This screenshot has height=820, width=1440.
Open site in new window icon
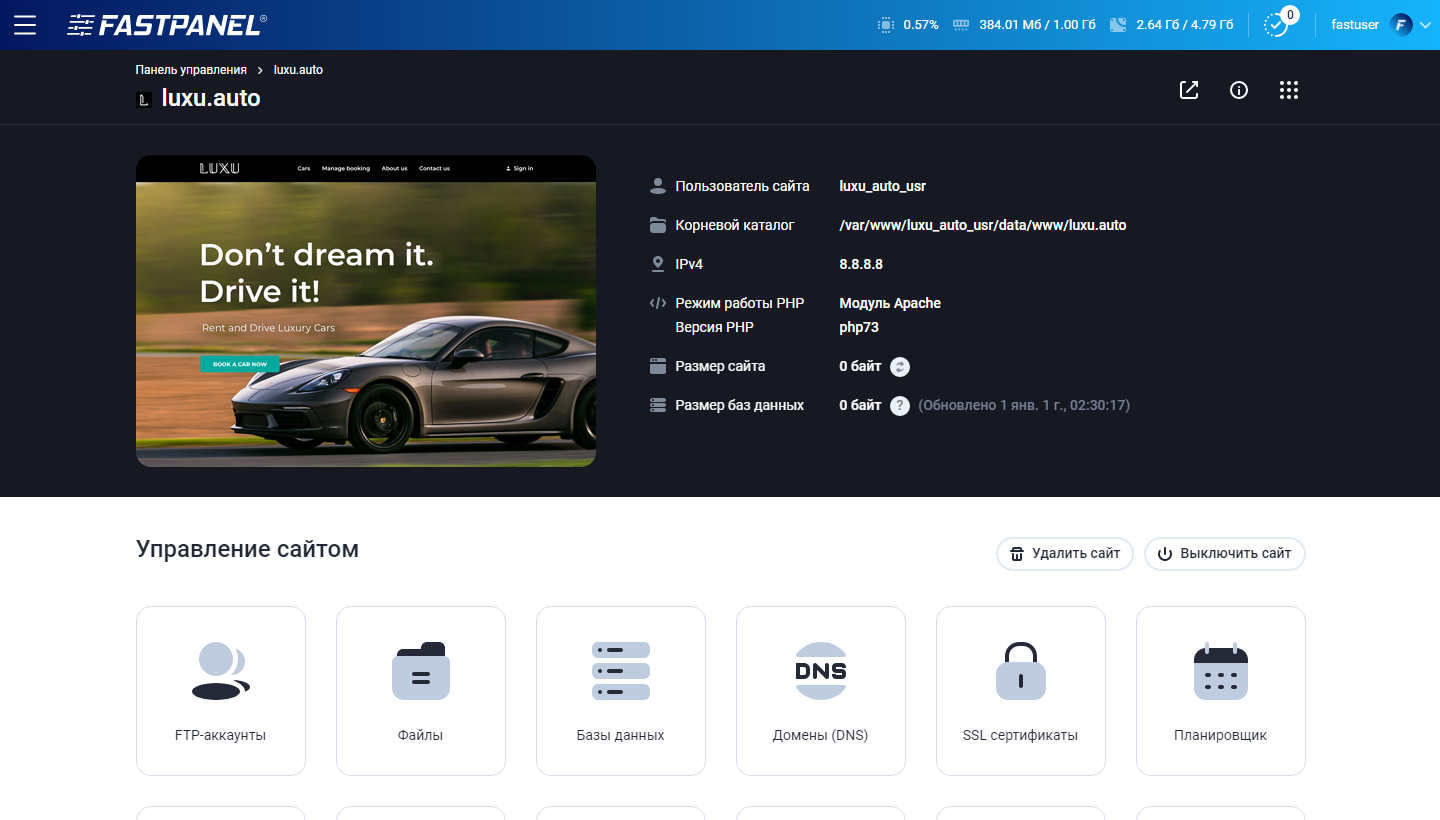pyautogui.click(x=1189, y=90)
